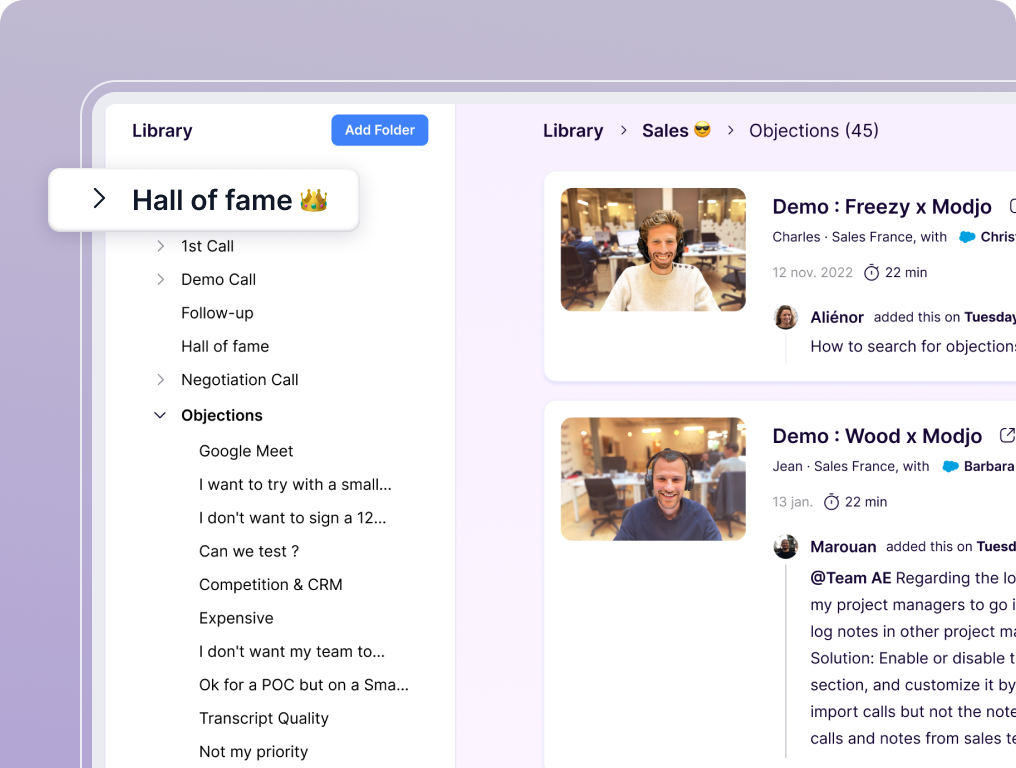Open the Demo : Freezy x Modjo title
The height and width of the screenshot is (768, 1016).
(x=882, y=207)
